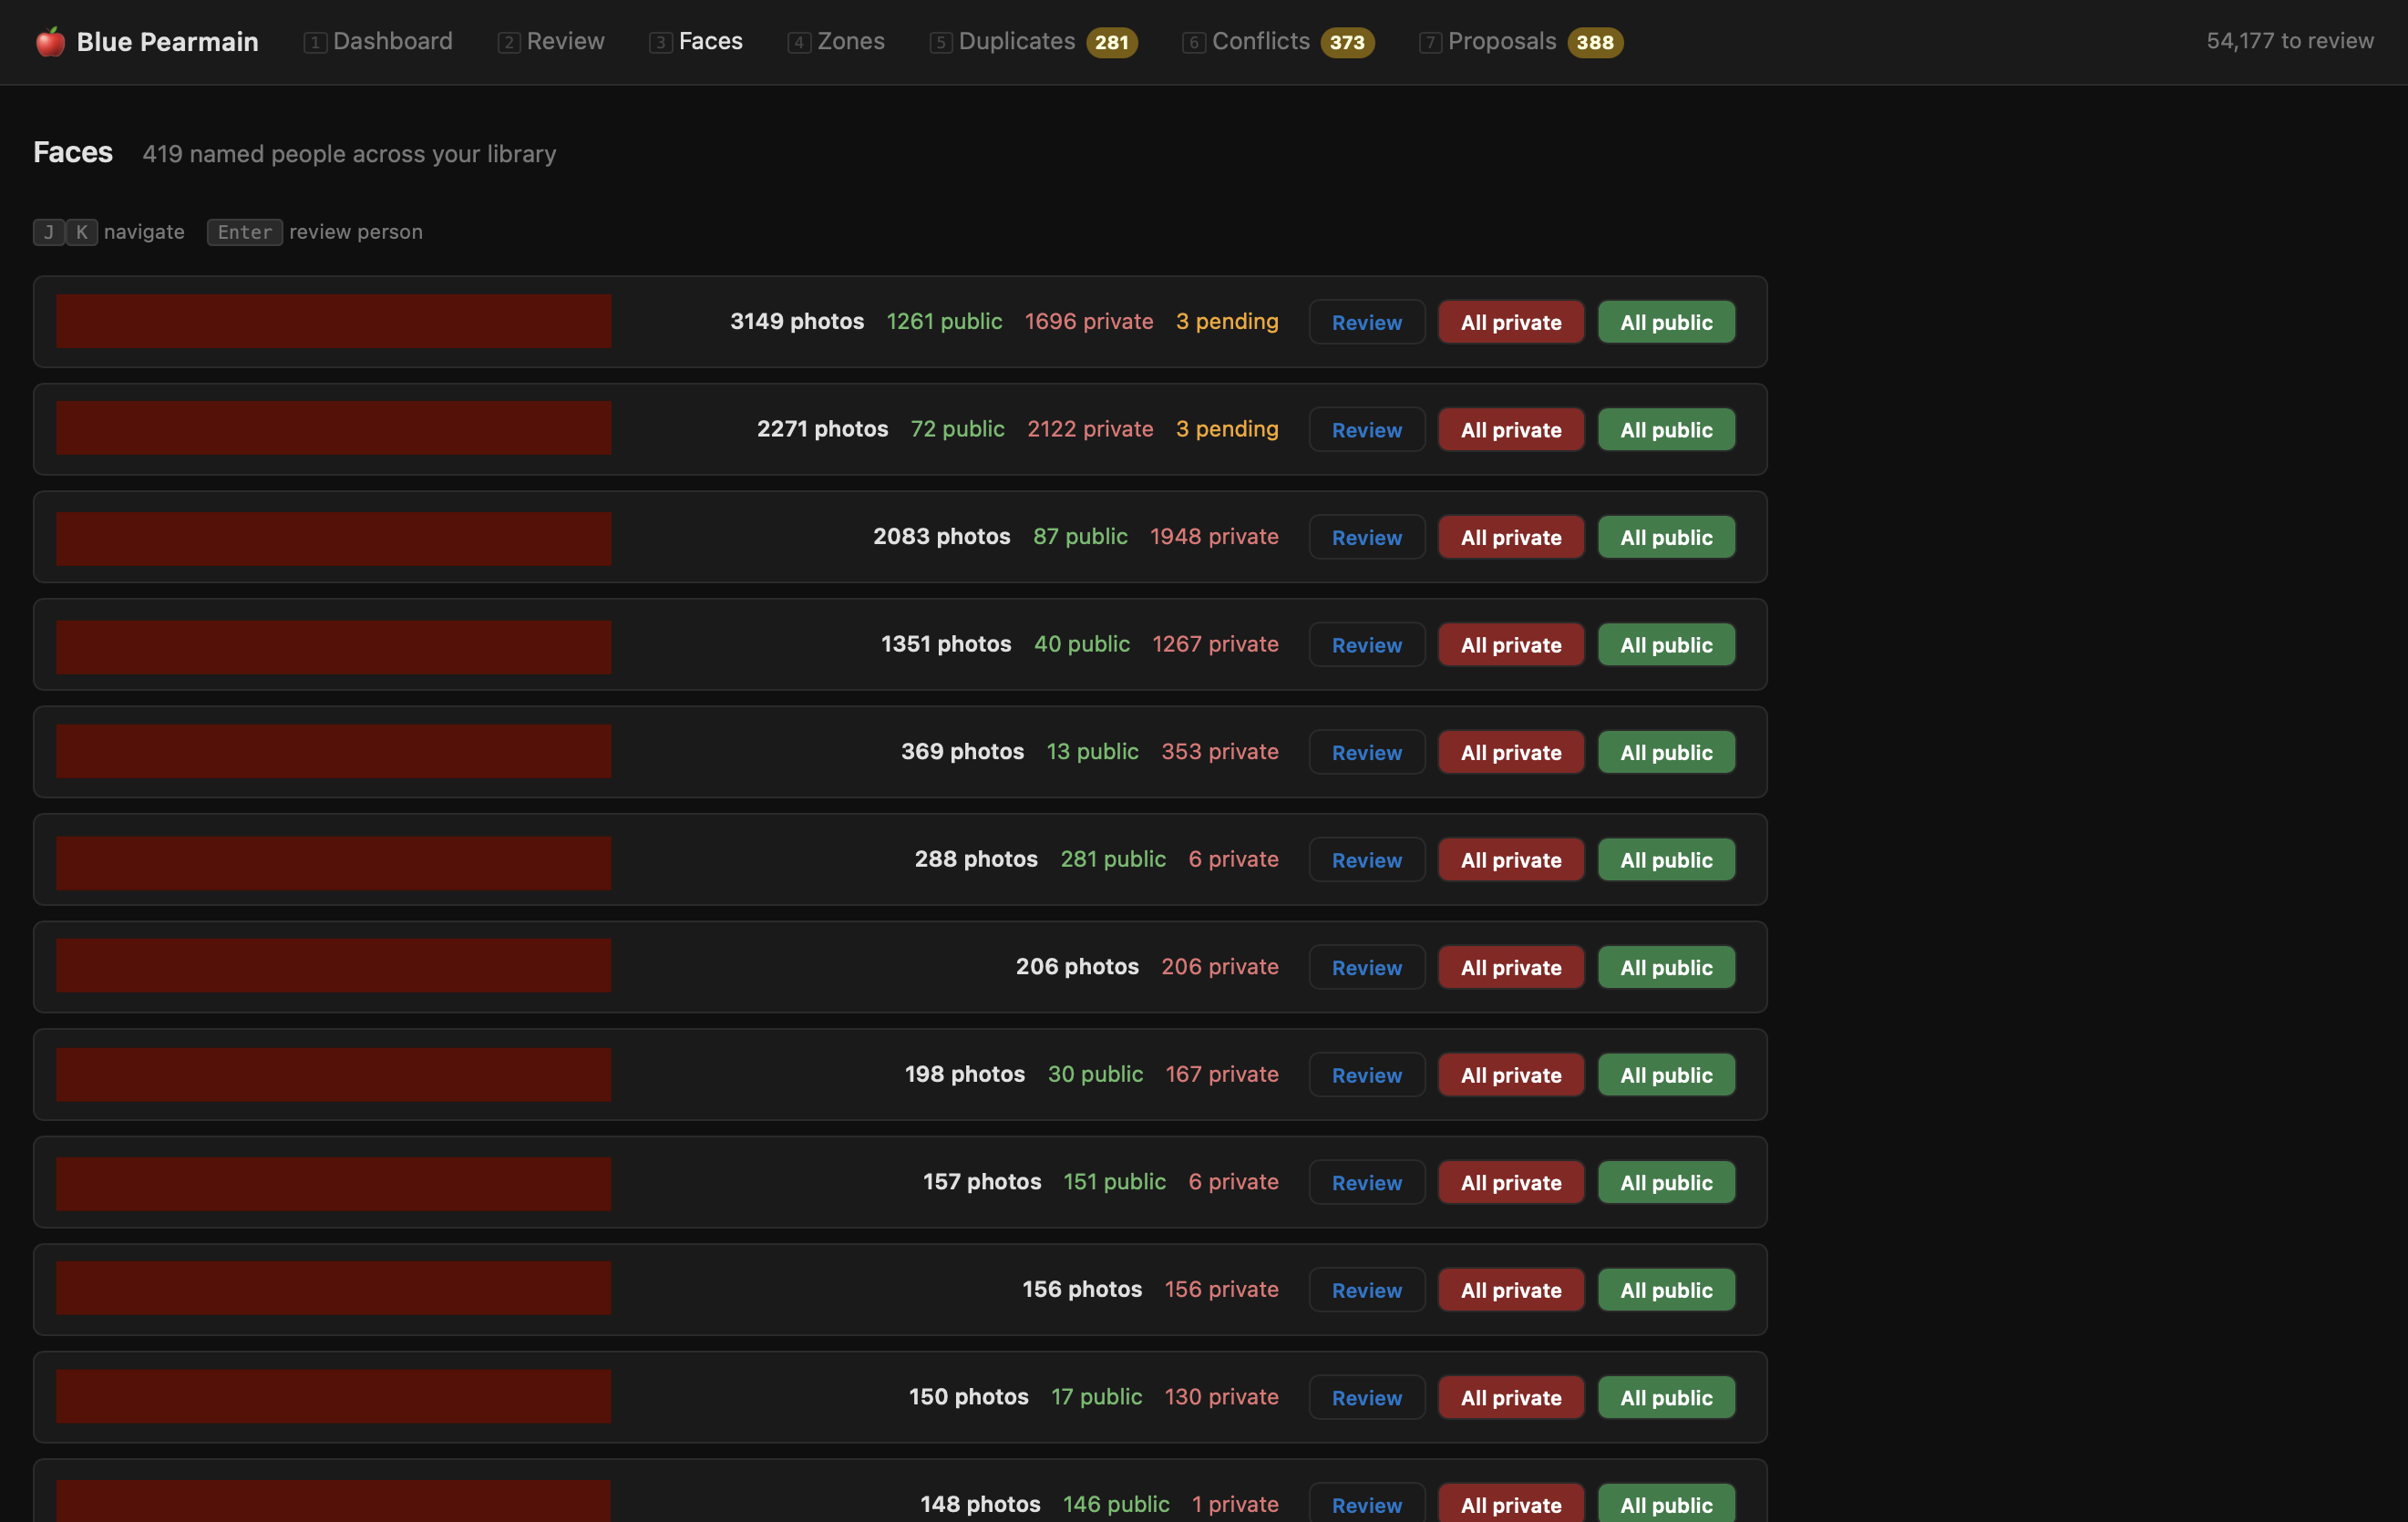Viewport: 2408px width, 1522px height.
Task: Click the 1267 private count
Action: tap(1215, 644)
